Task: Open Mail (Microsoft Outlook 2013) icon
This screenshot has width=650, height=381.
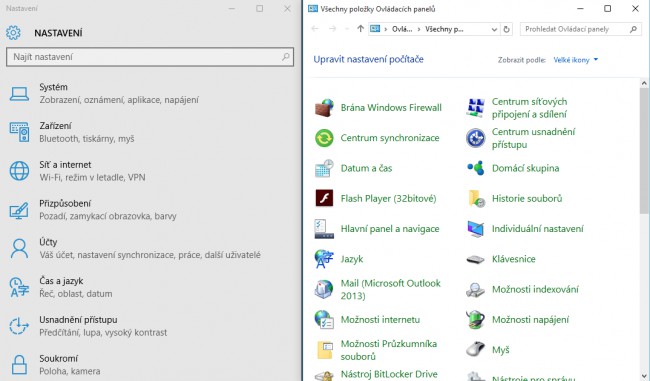Action: pyautogui.click(x=324, y=289)
